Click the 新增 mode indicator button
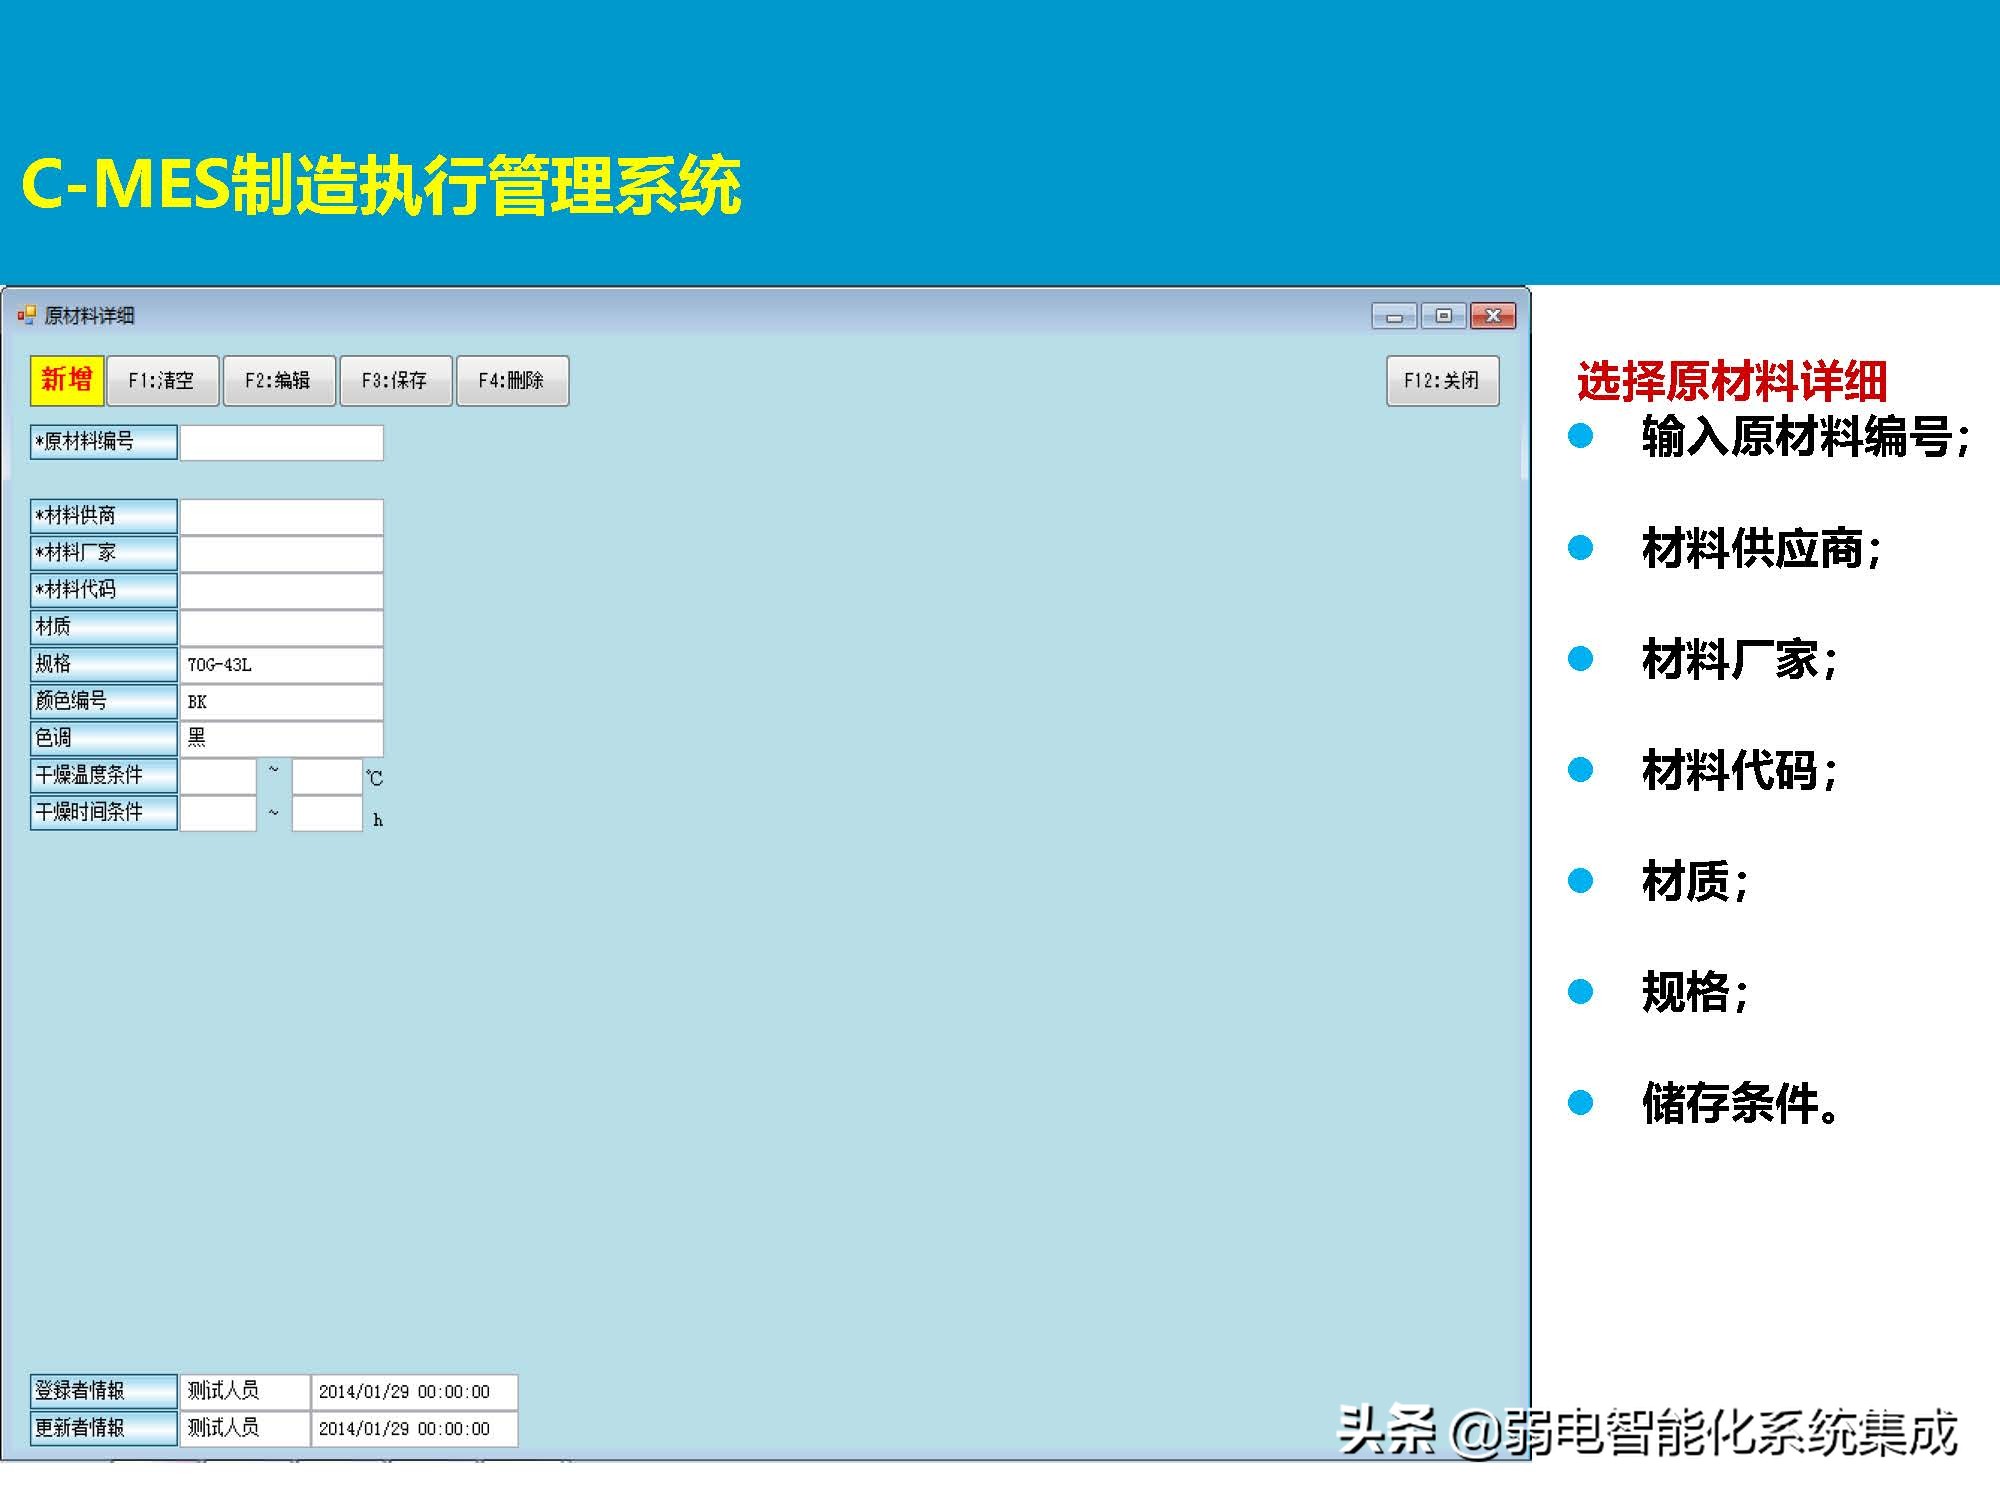 click(x=67, y=381)
